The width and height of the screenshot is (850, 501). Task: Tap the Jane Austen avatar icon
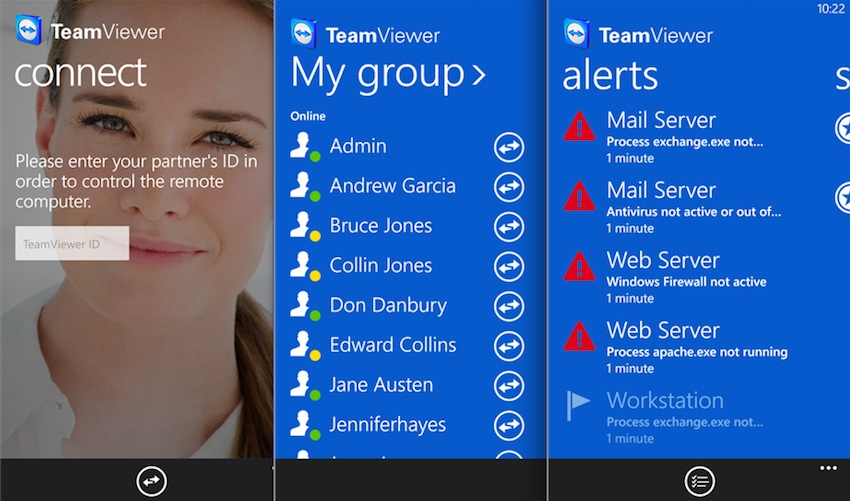click(305, 386)
